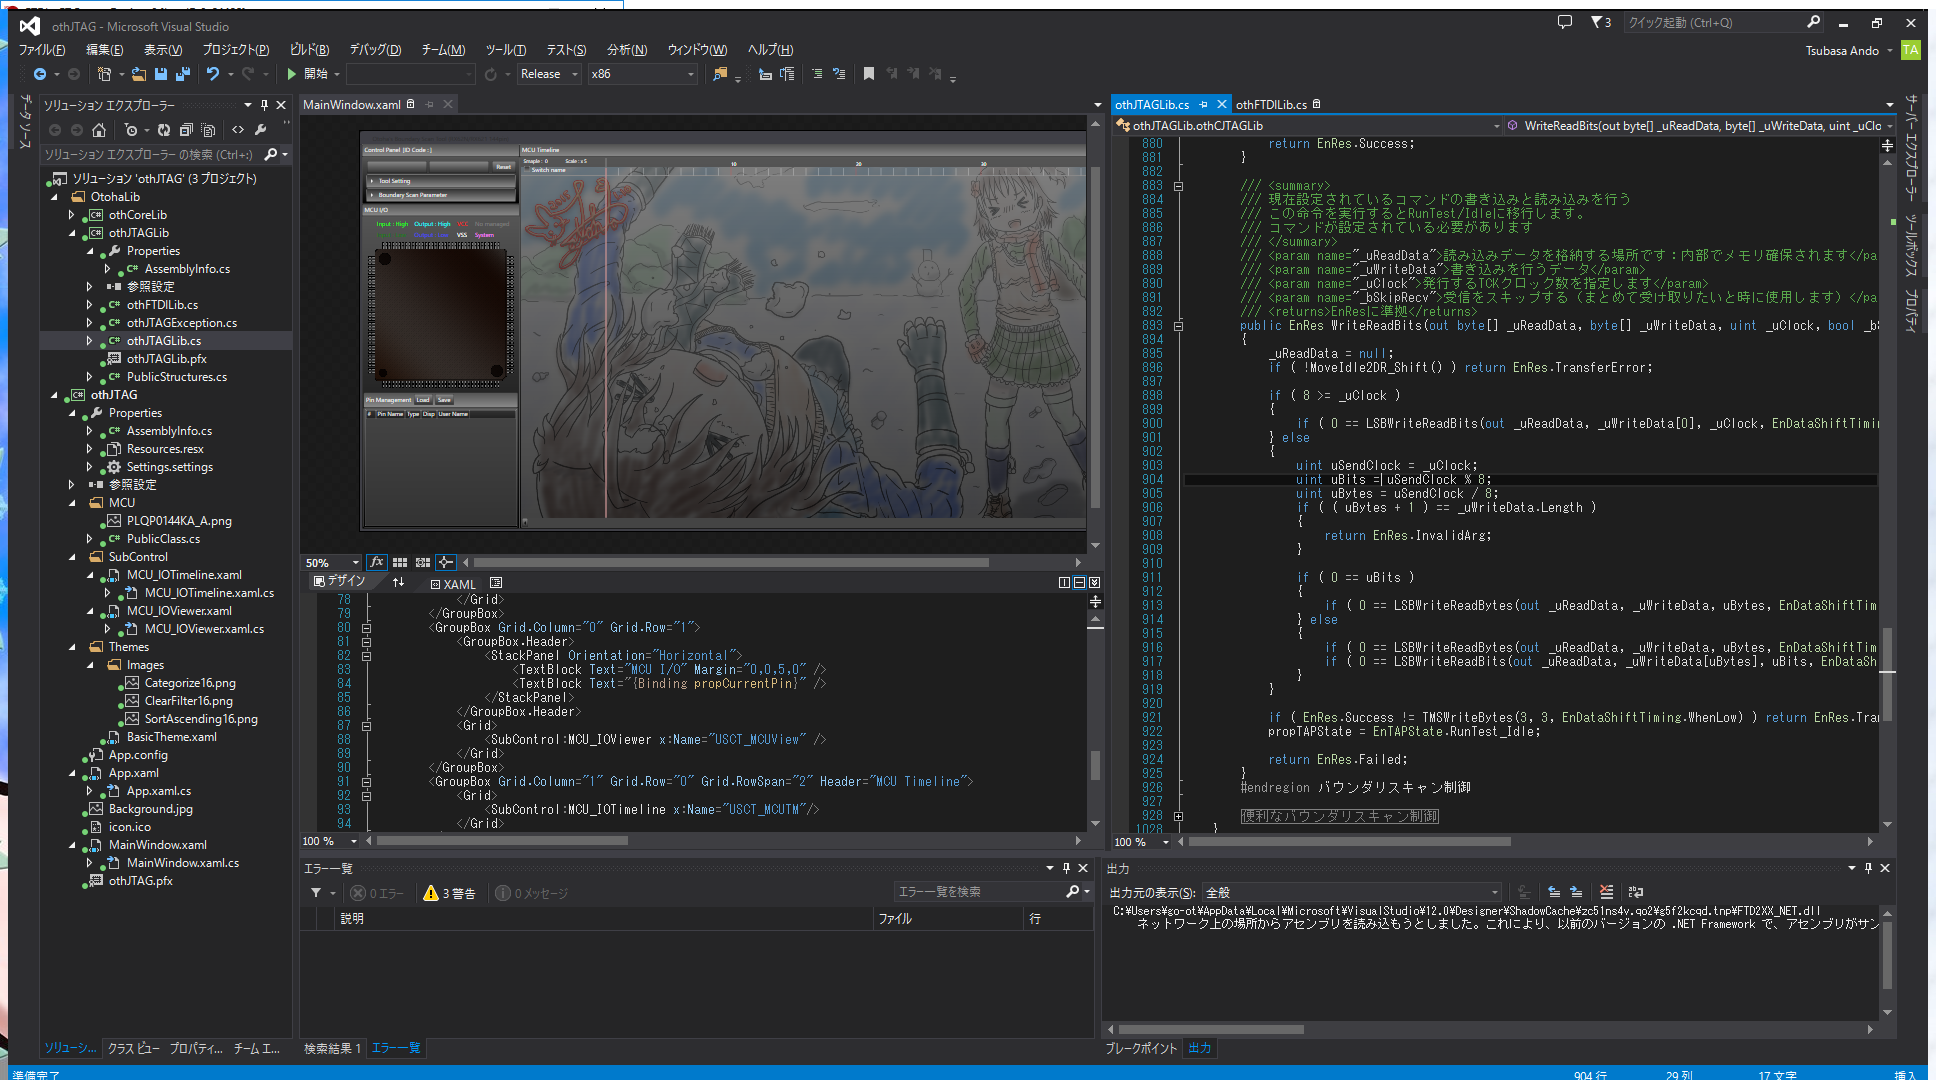Click the Tsubasa Ando account name
The image size is (1936, 1080).
1842,50
